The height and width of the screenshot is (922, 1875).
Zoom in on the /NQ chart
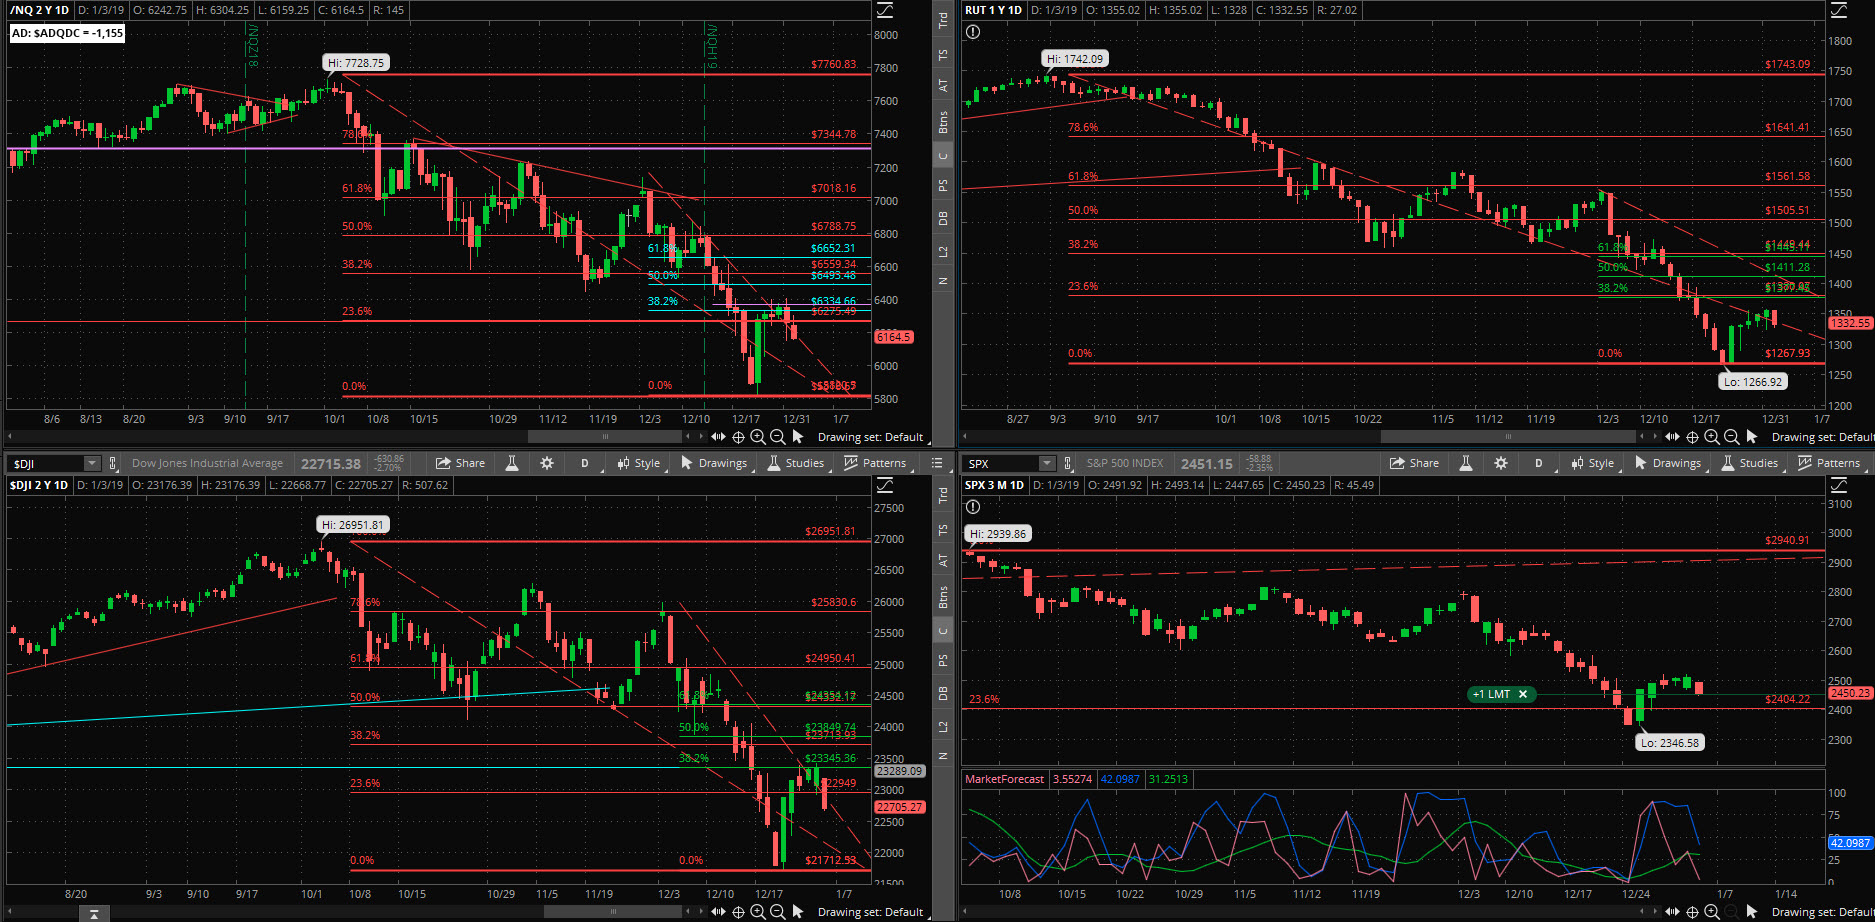coord(758,437)
